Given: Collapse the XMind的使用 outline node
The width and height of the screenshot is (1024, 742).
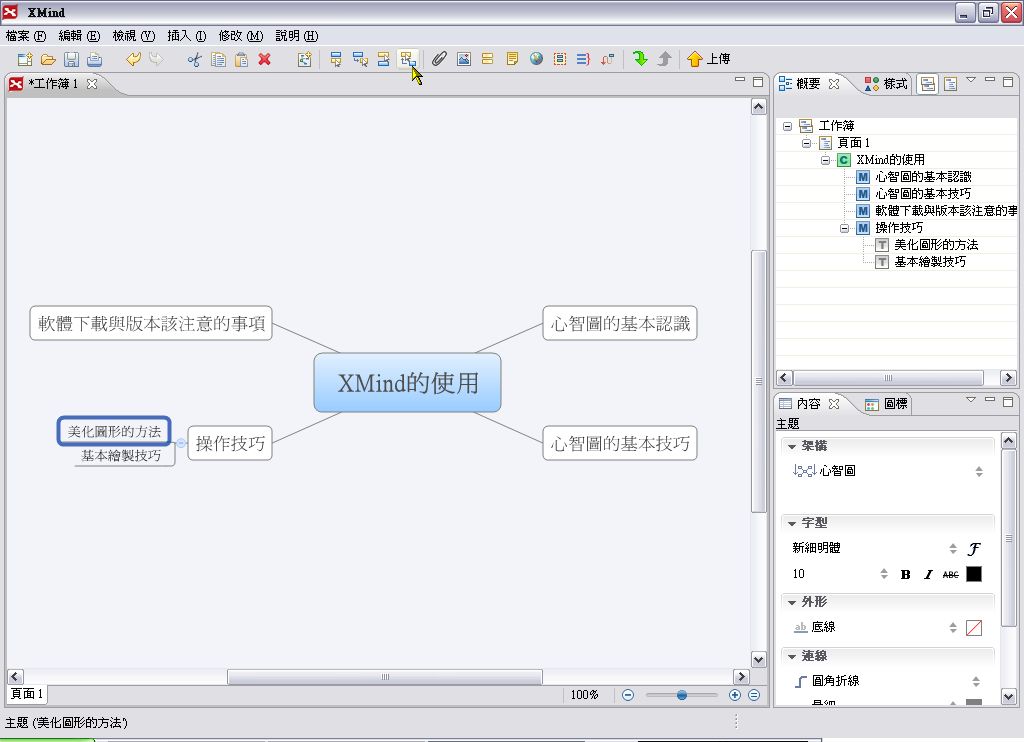Looking at the screenshot, I should pyautogui.click(x=825, y=160).
